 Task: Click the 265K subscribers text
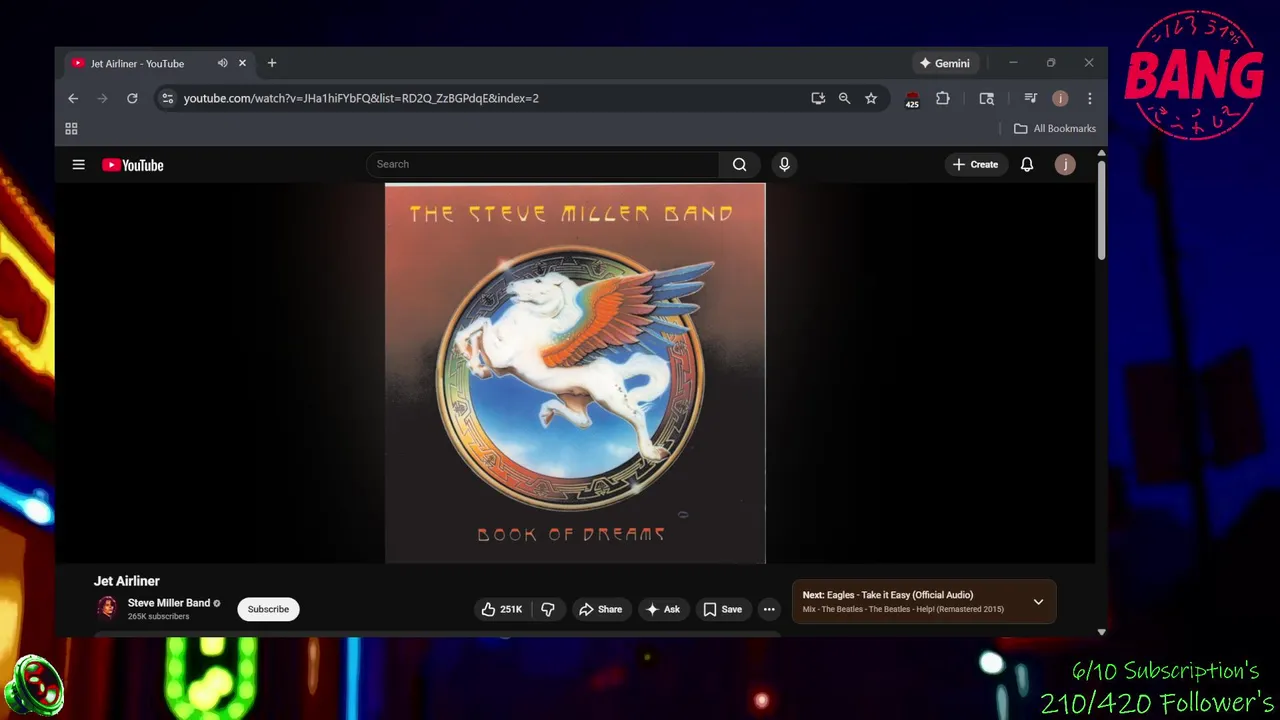coord(158,617)
